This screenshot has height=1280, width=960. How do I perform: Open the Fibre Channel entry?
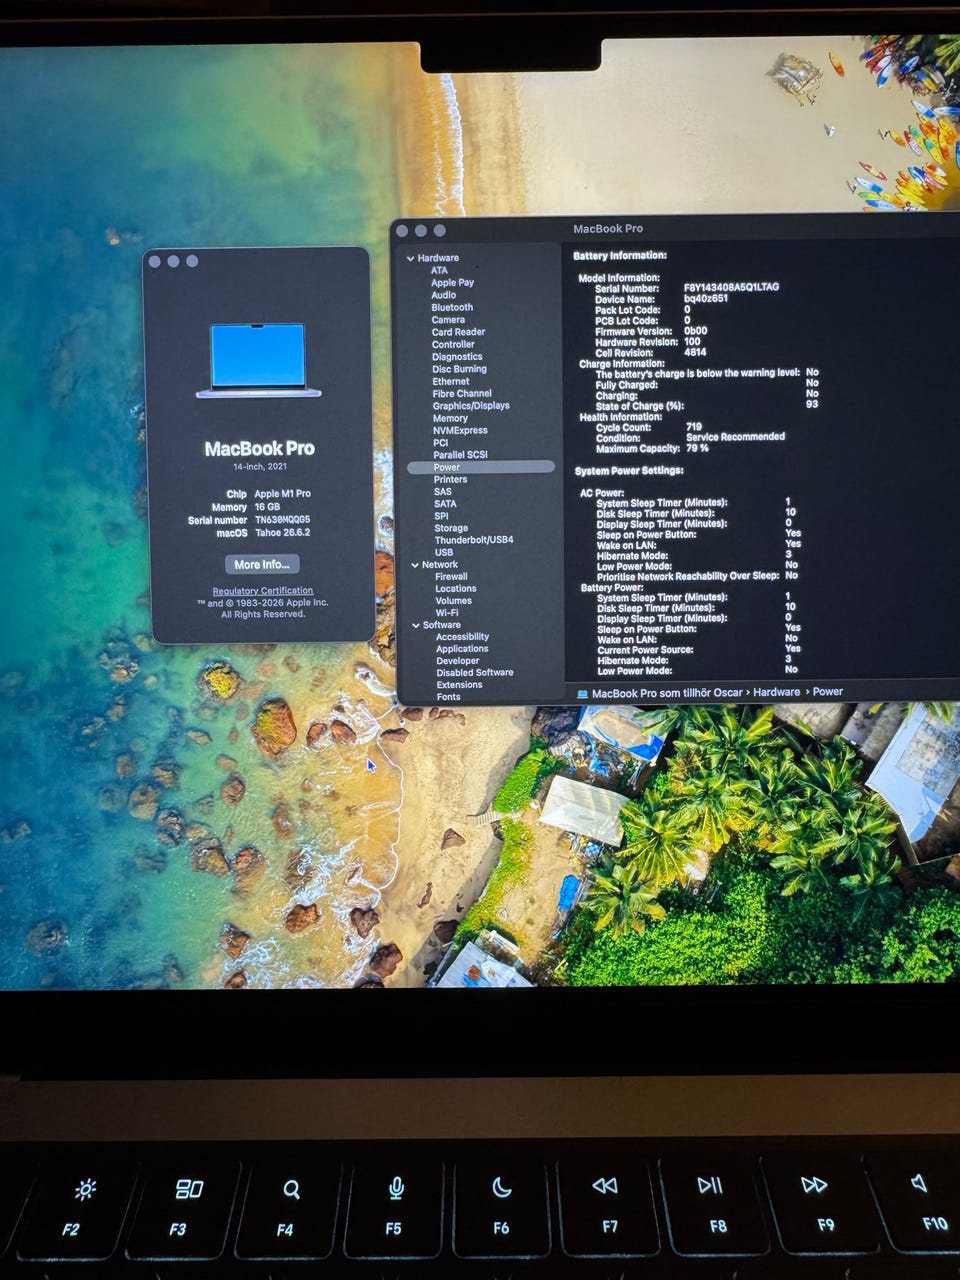[462, 394]
